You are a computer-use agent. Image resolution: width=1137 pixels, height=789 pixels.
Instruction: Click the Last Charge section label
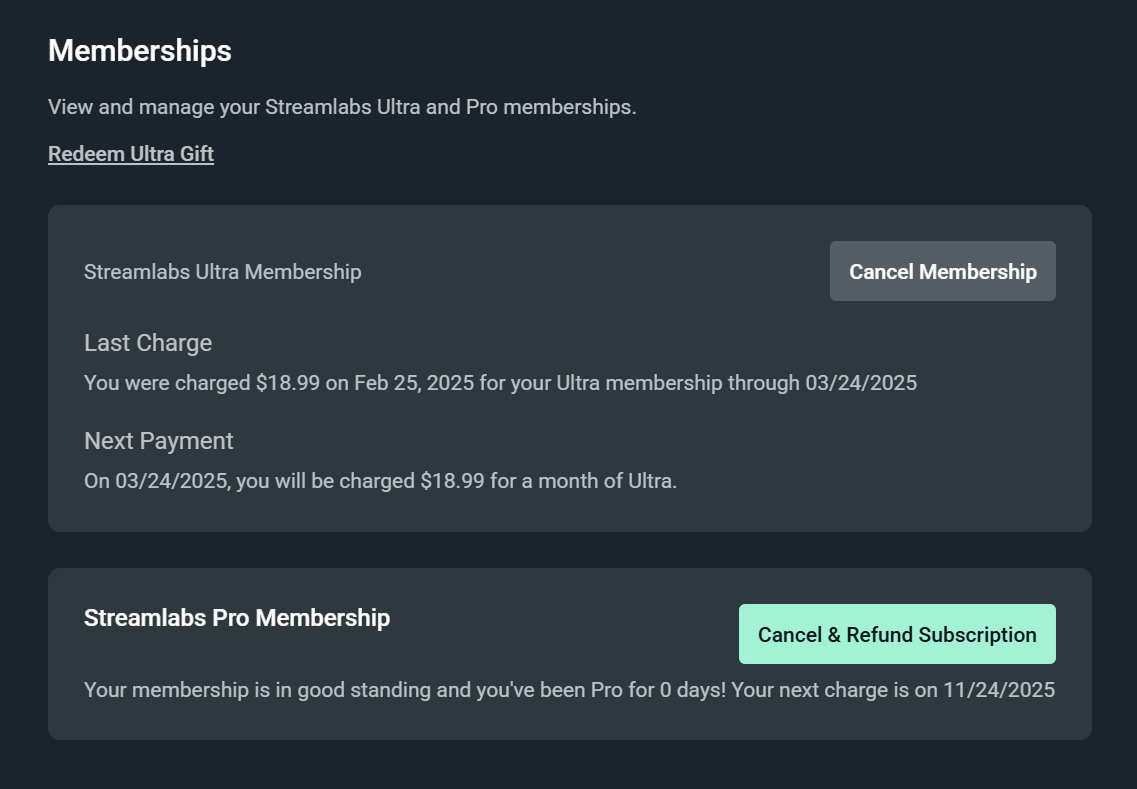click(147, 342)
